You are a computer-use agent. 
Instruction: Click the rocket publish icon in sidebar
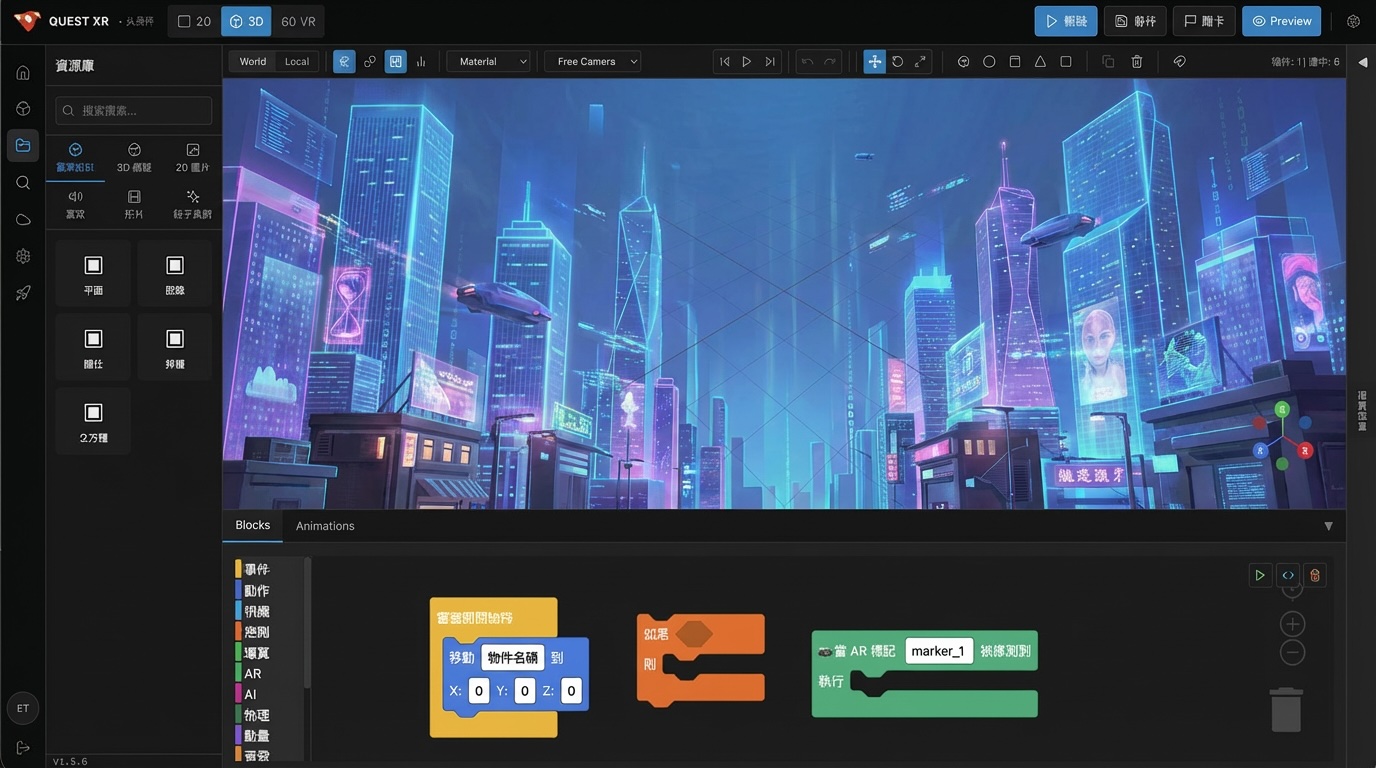tap(23, 293)
